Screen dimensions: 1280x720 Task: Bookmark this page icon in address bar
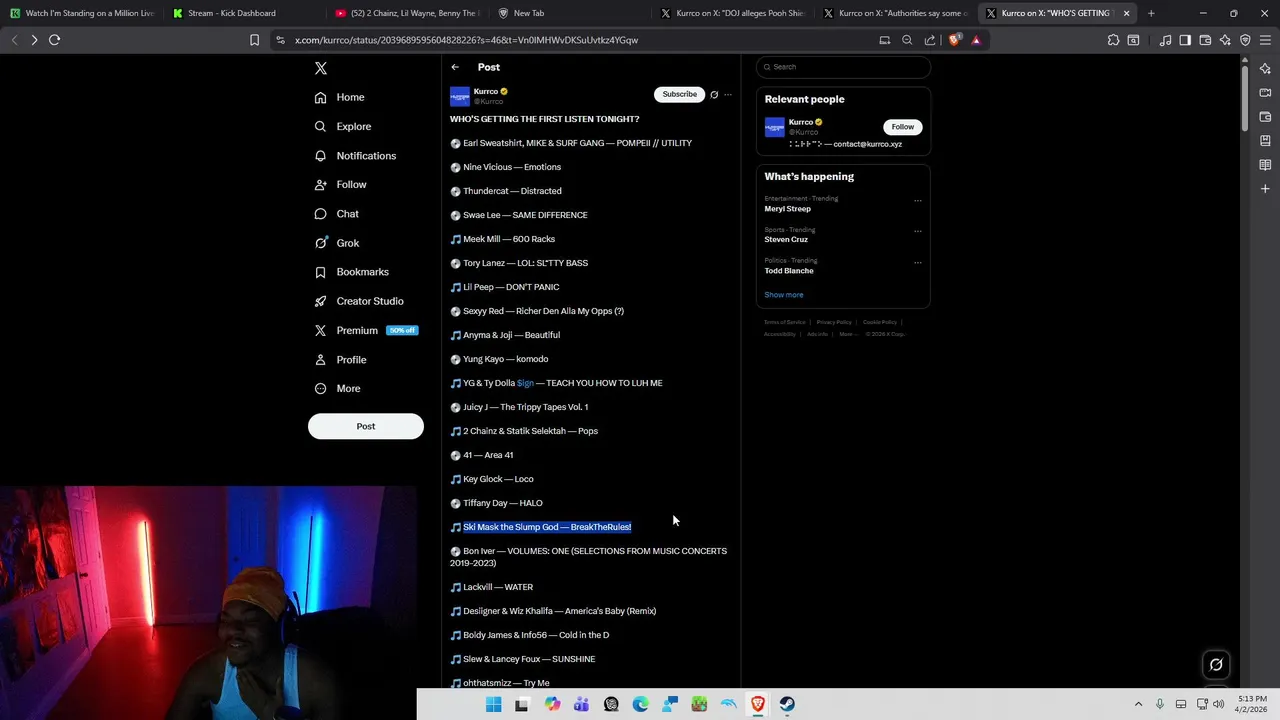[254, 40]
